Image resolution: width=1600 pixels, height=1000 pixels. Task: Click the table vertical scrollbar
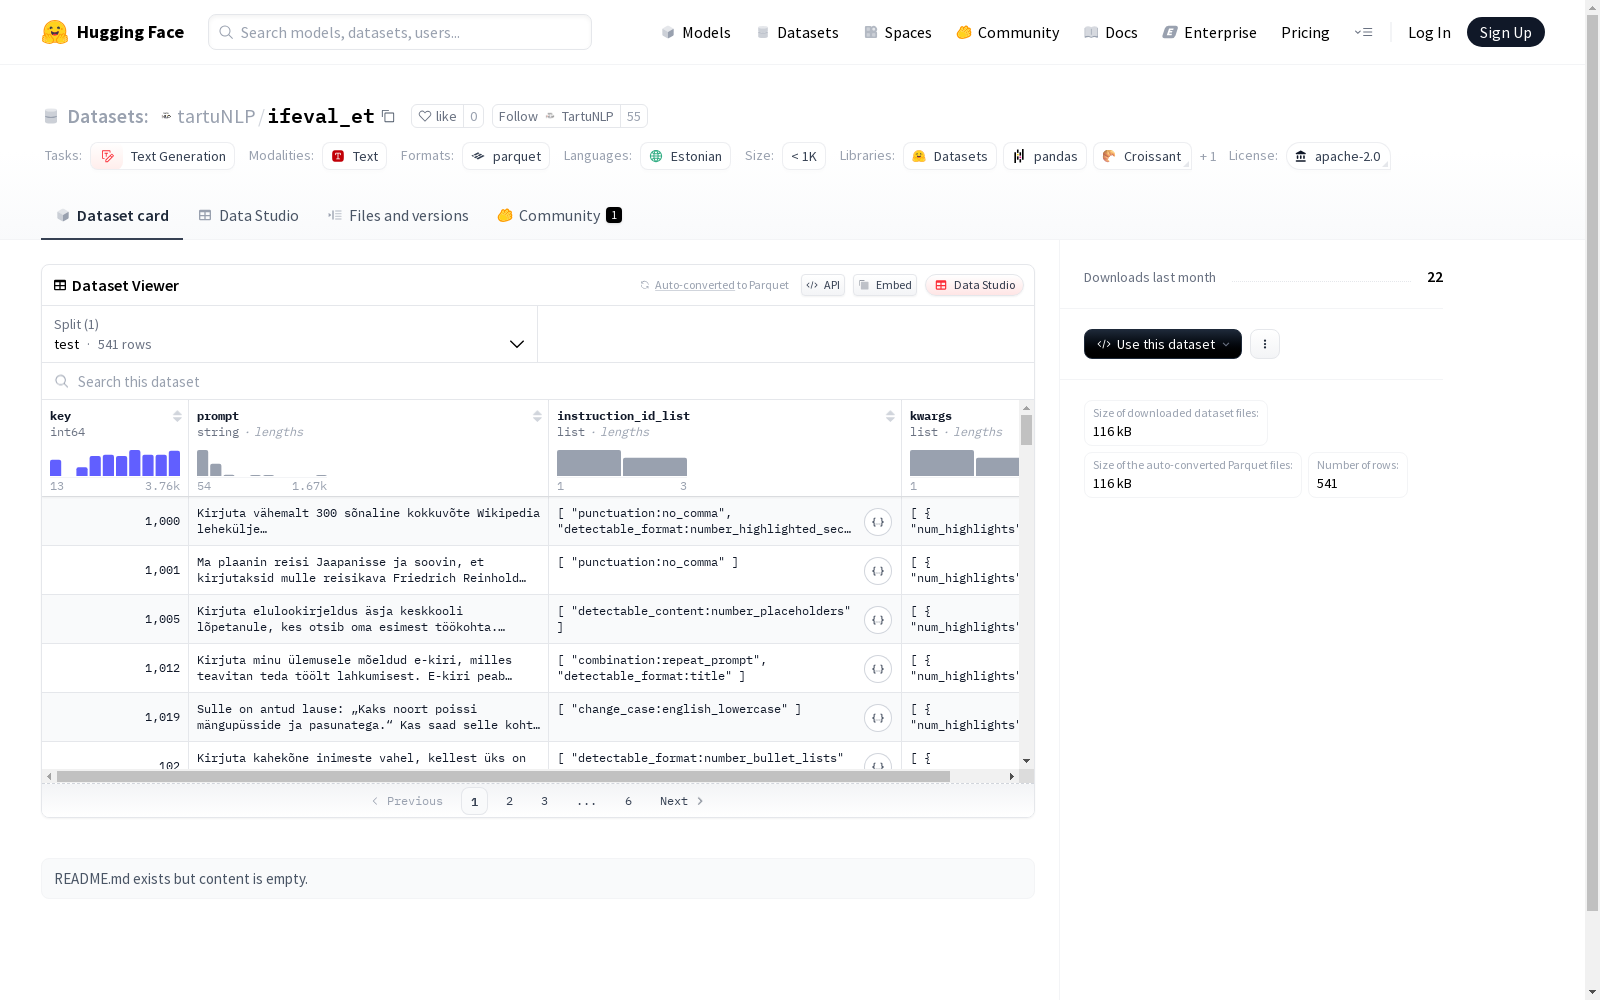click(1026, 430)
